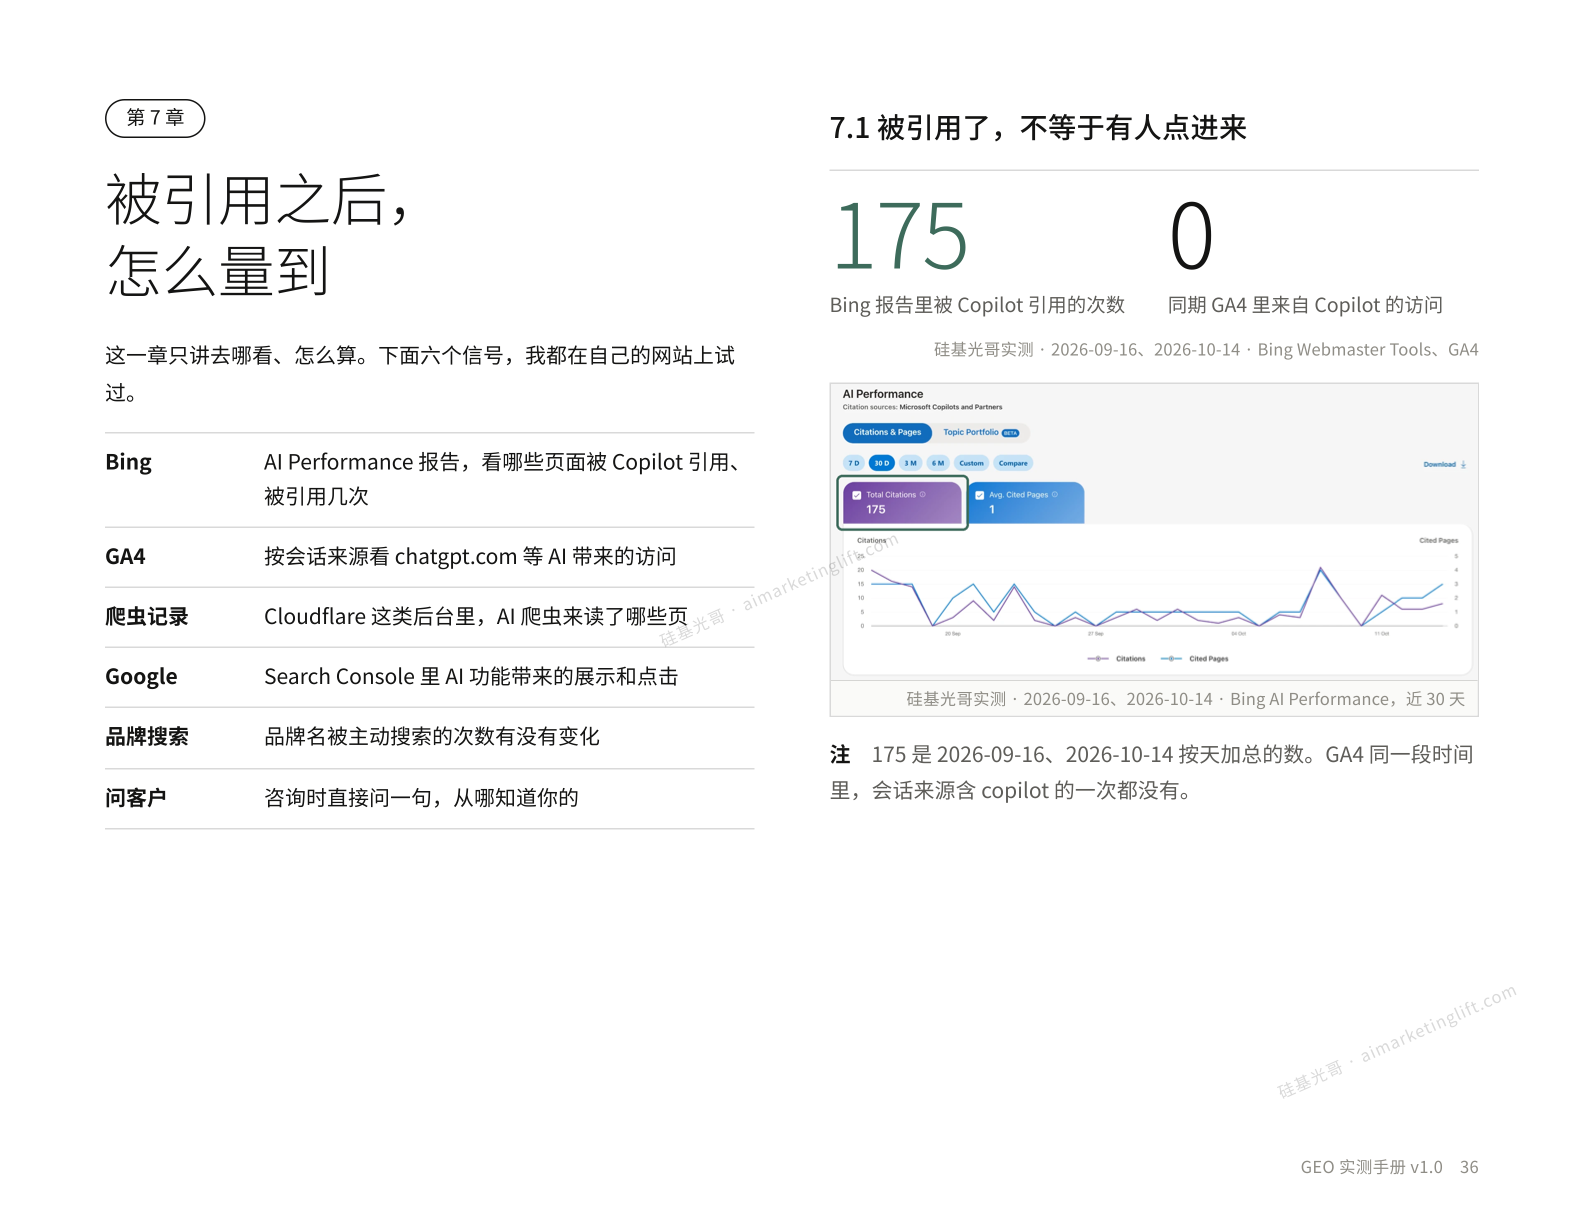Click the 品牌搜索 row label

pyautogui.click(x=147, y=737)
